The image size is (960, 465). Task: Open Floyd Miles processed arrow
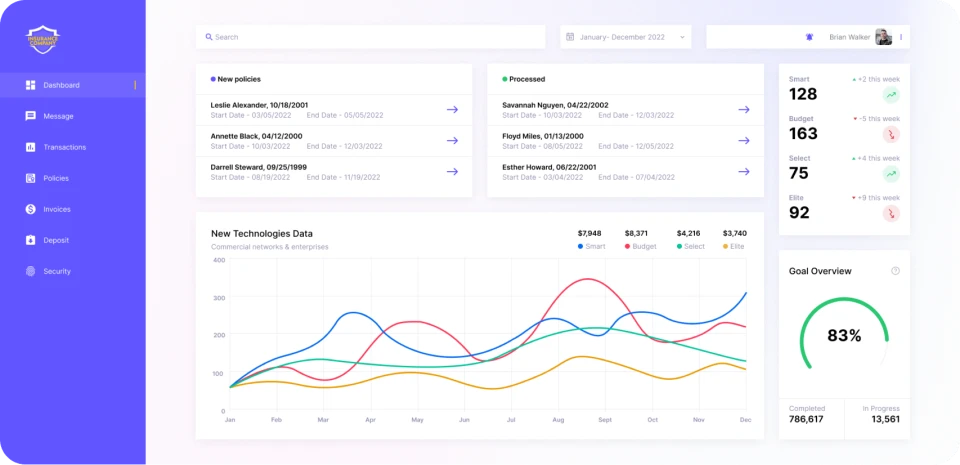click(x=744, y=141)
